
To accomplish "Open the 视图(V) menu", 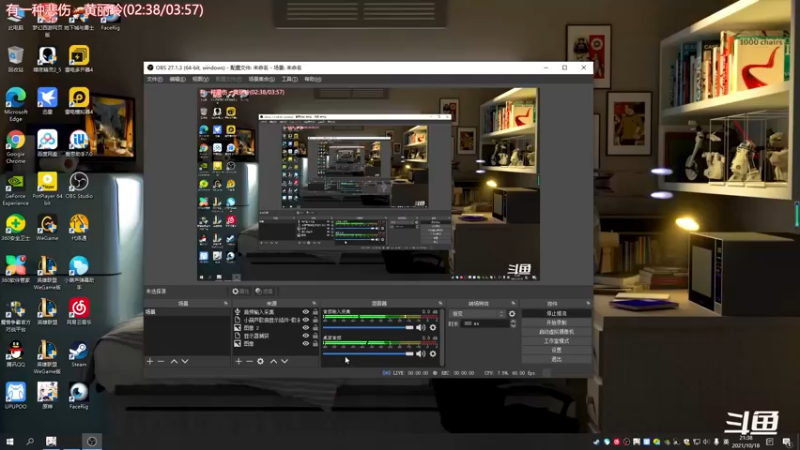I will [x=201, y=79].
